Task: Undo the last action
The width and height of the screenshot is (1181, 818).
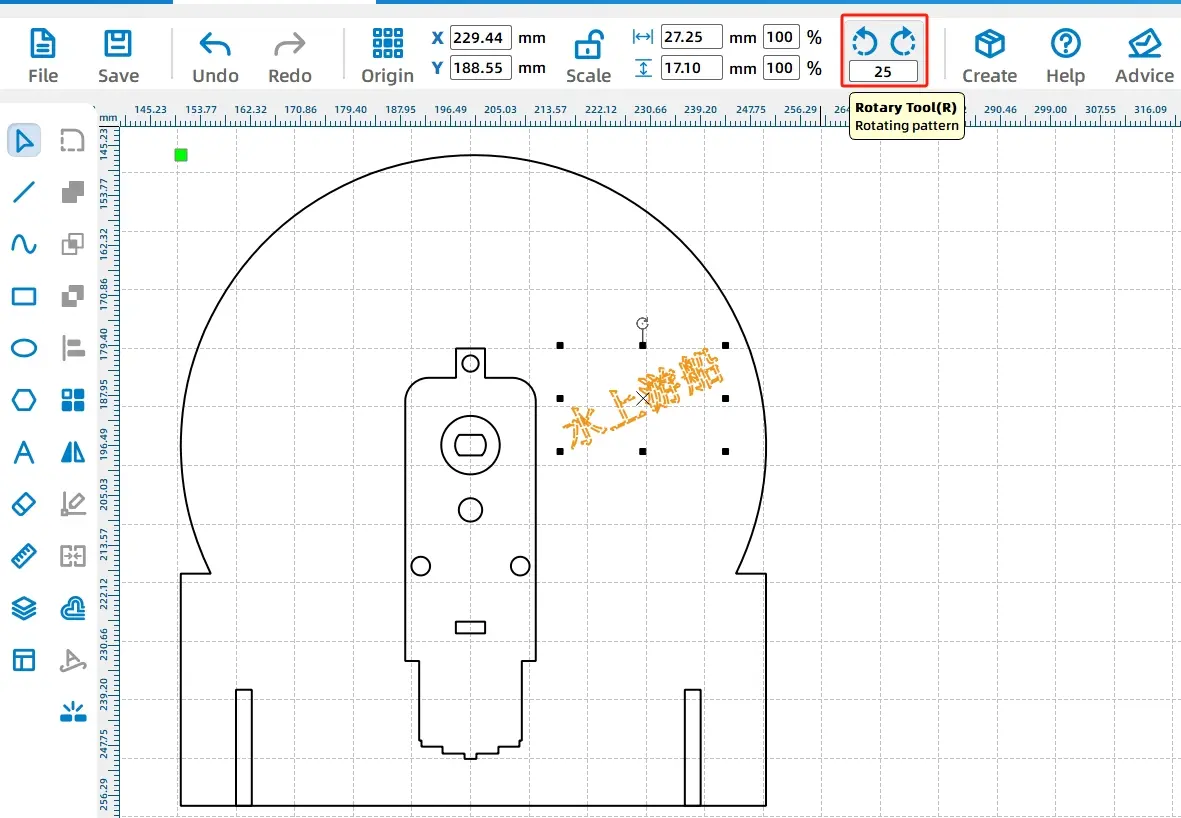Action: (215, 56)
